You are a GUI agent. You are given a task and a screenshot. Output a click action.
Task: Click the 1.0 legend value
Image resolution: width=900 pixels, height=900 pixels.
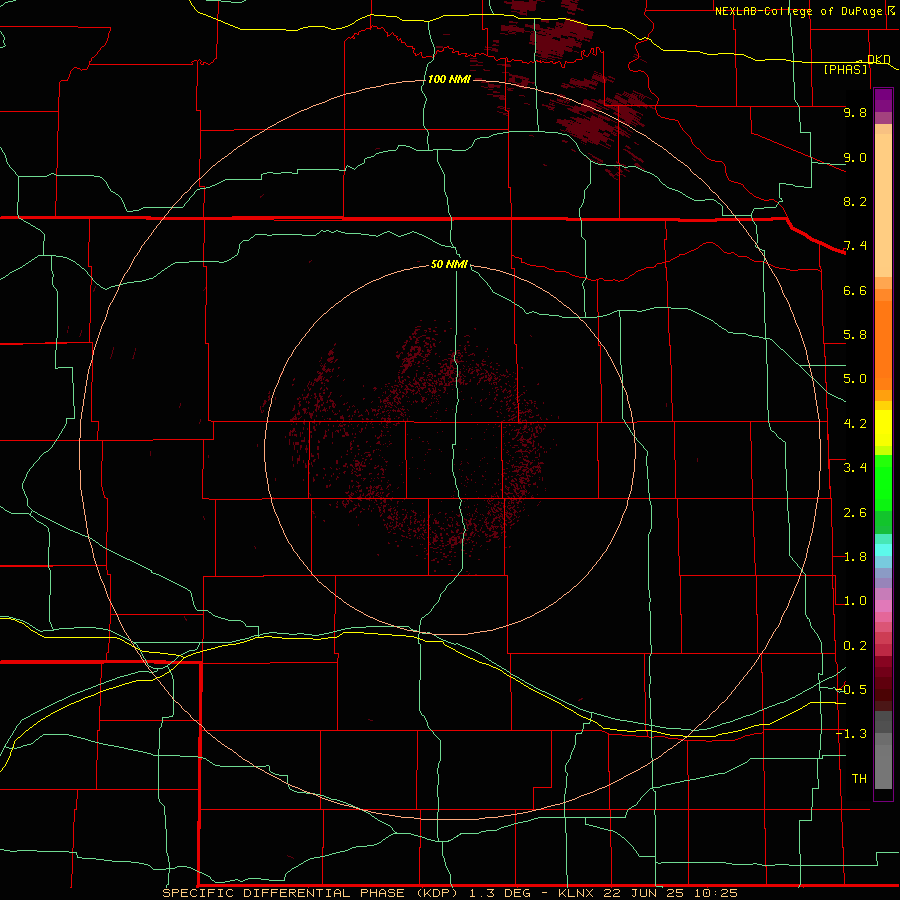tap(855, 601)
